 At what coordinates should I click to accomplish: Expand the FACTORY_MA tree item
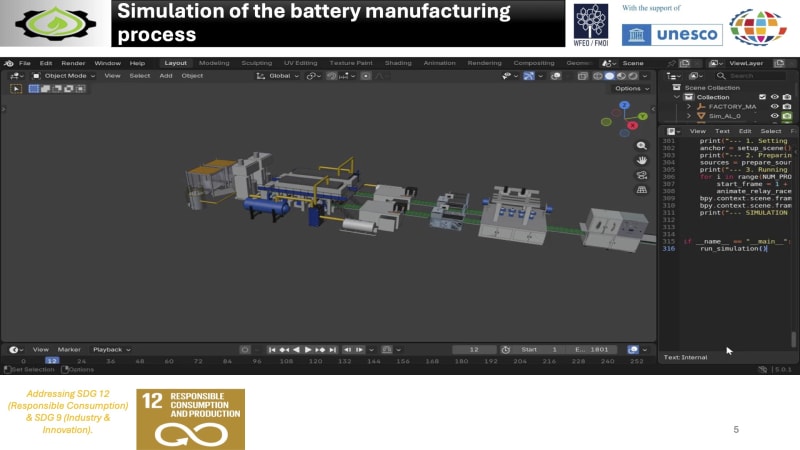click(x=689, y=107)
